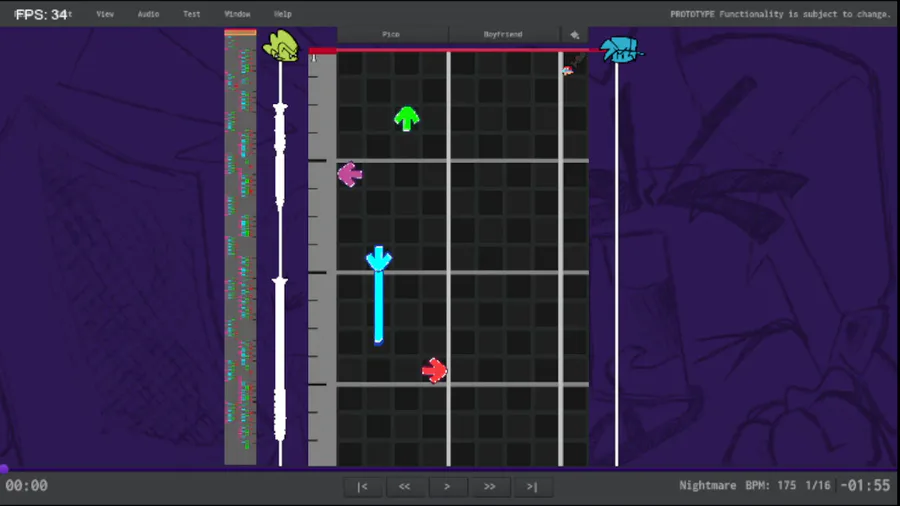900x506 pixels.
Task: Click the events column diamond icon
Action: click(x=575, y=35)
